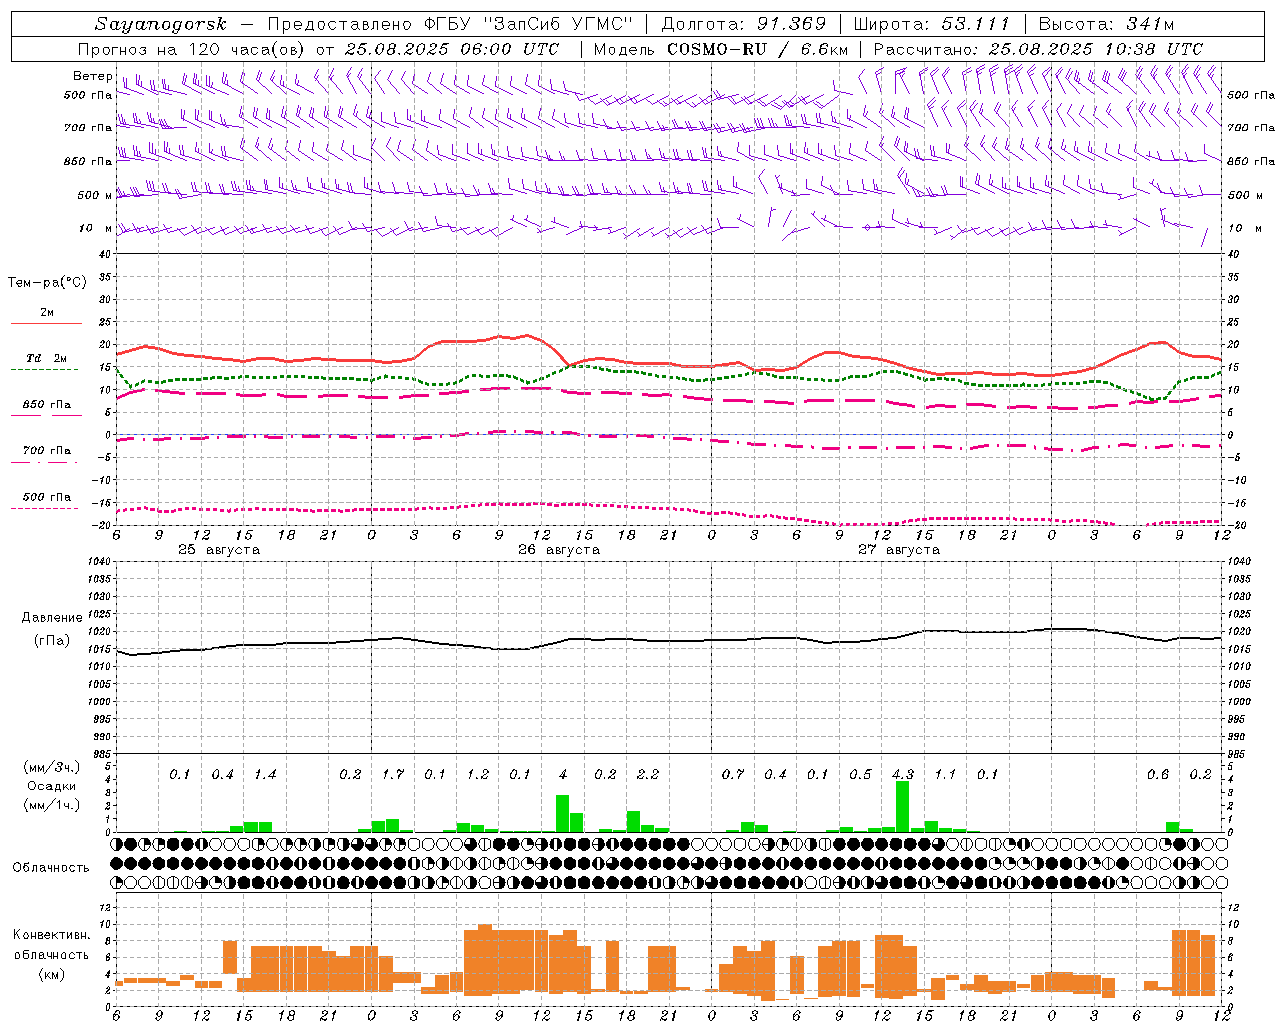Click the Высота: 341м header field
1280x1024 pixels.
tap(1106, 24)
